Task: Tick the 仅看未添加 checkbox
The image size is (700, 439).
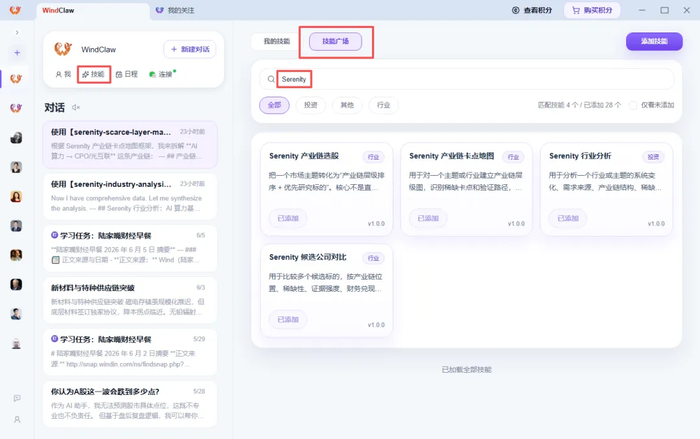Action: tap(633, 105)
